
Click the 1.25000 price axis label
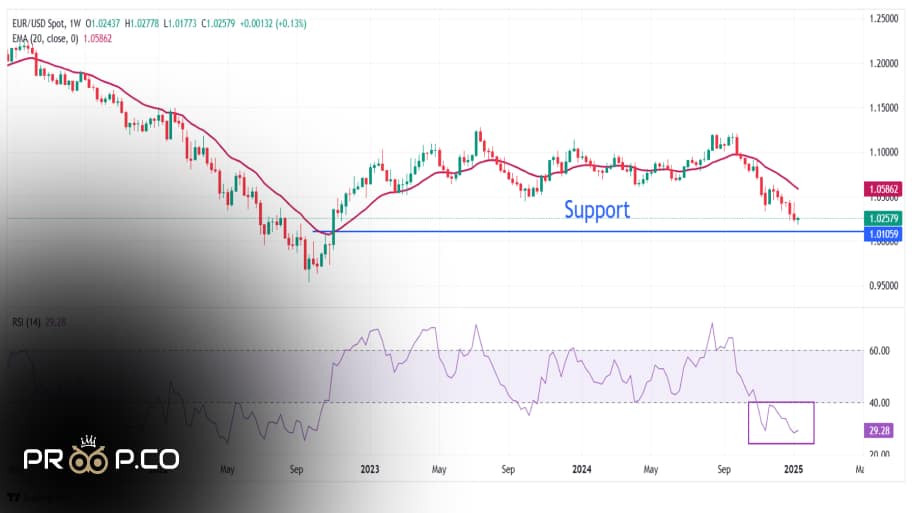pos(884,19)
